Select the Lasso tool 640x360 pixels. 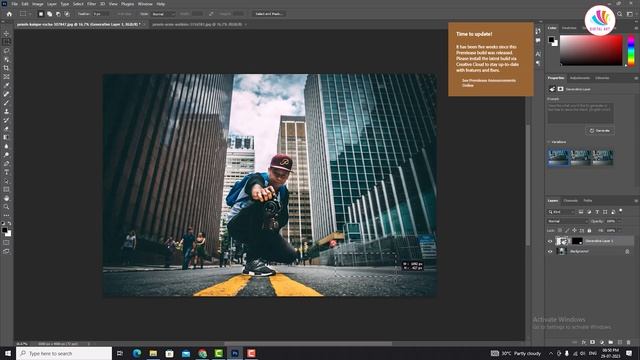[x=6, y=51]
